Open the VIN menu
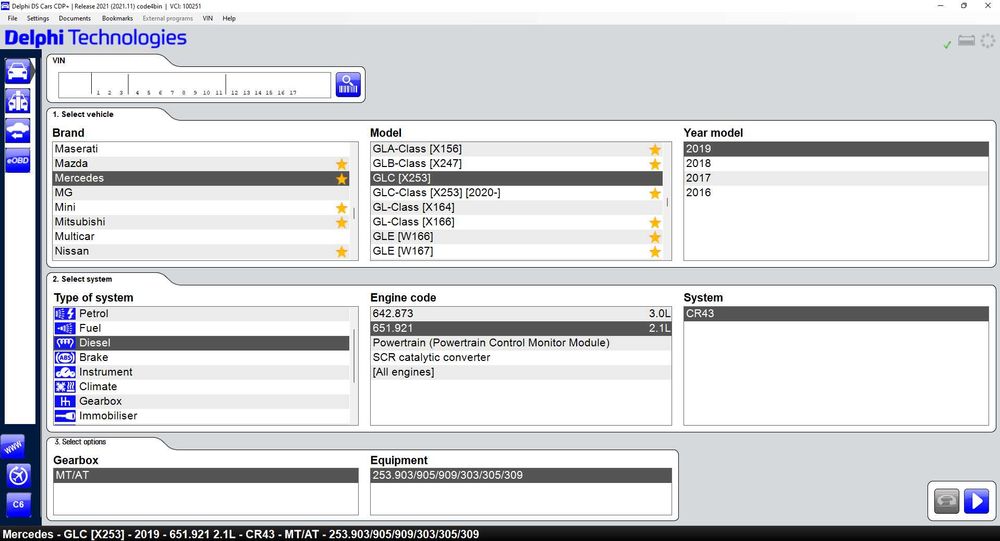 coord(208,19)
